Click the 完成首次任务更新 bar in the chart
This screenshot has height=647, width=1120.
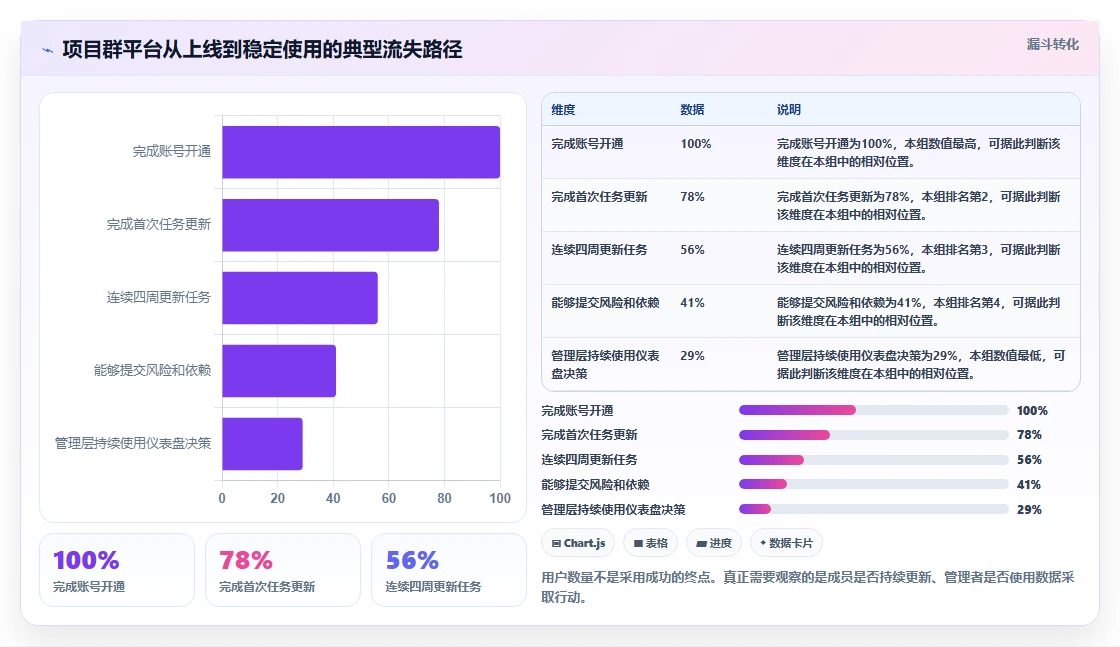tap(330, 225)
